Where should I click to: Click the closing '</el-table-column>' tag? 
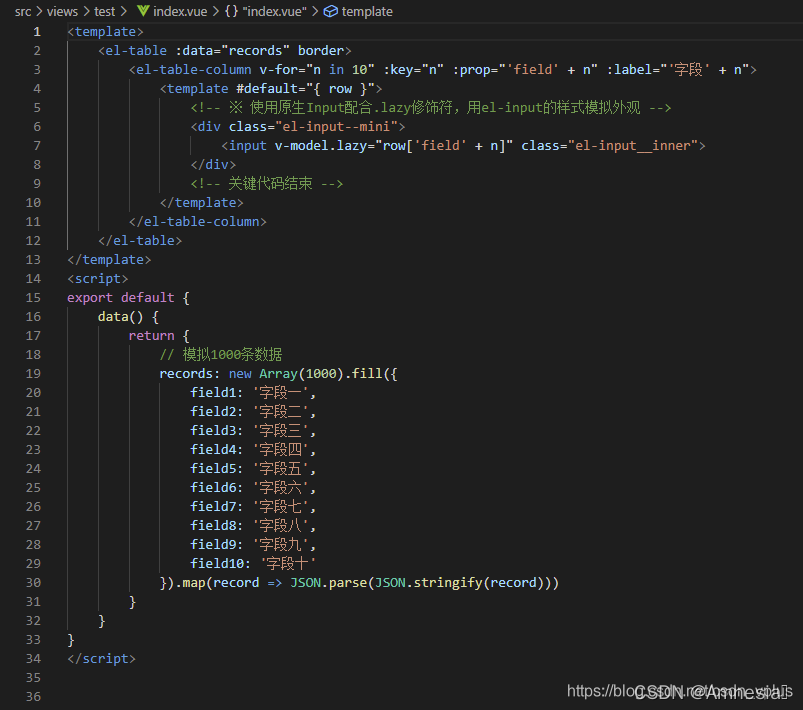click(x=198, y=222)
